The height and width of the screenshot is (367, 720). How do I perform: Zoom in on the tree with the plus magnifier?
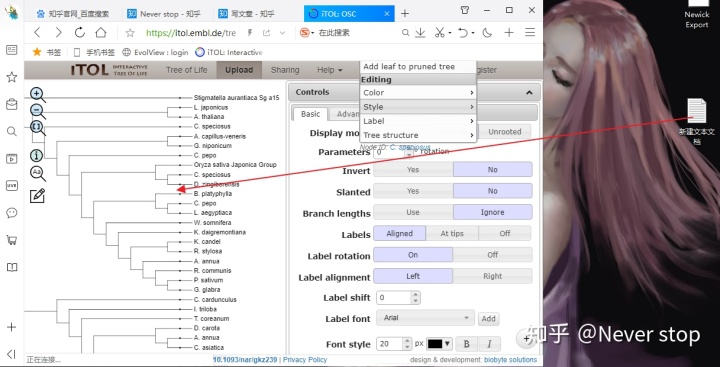(38, 95)
